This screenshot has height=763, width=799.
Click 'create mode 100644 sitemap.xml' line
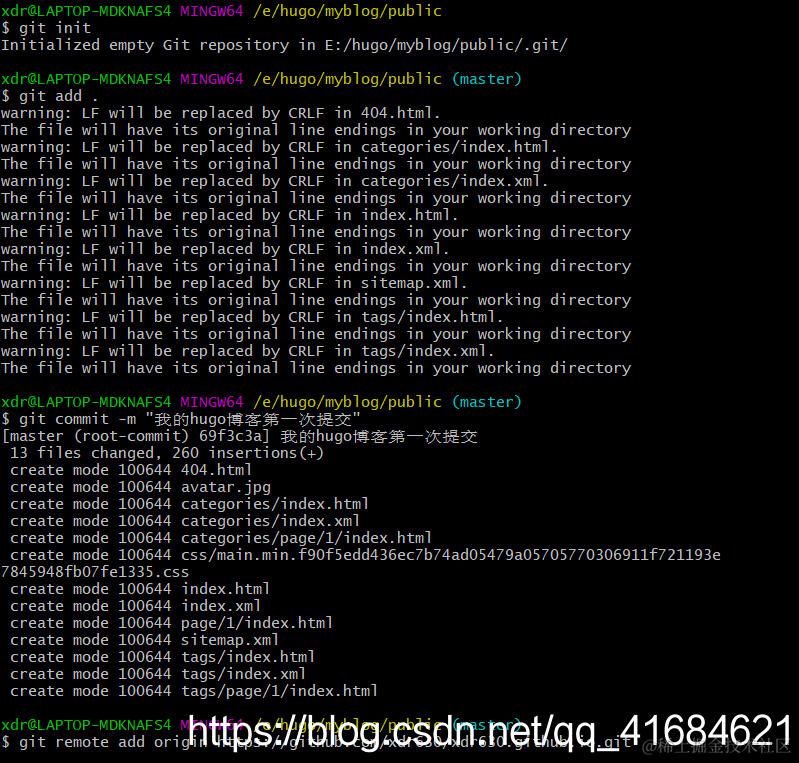click(x=144, y=640)
